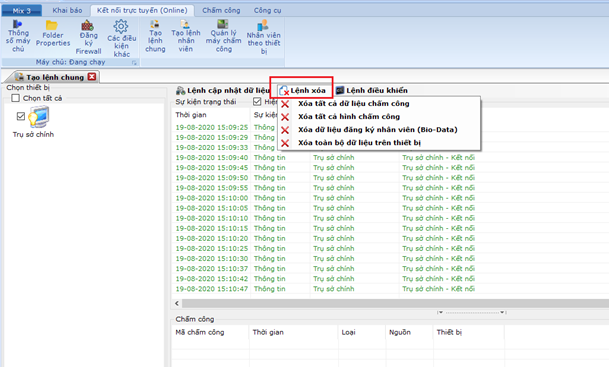Open Đăng ký Firewall tool
This screenshot has width=609, height=367.
click(88, 37)
